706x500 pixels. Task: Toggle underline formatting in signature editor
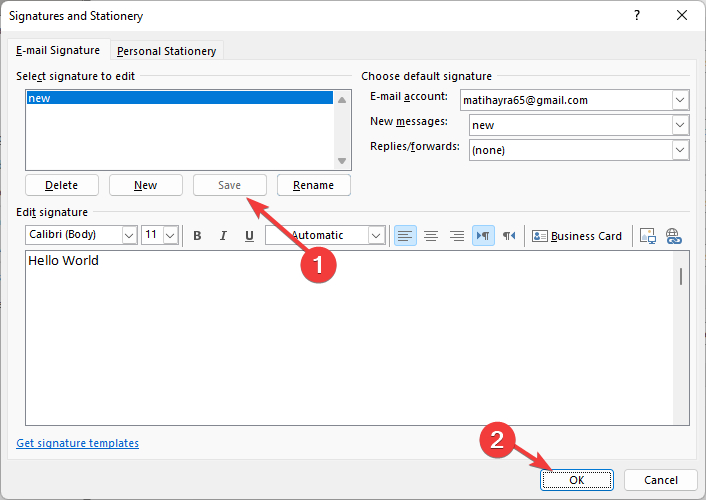pos(249,236)
